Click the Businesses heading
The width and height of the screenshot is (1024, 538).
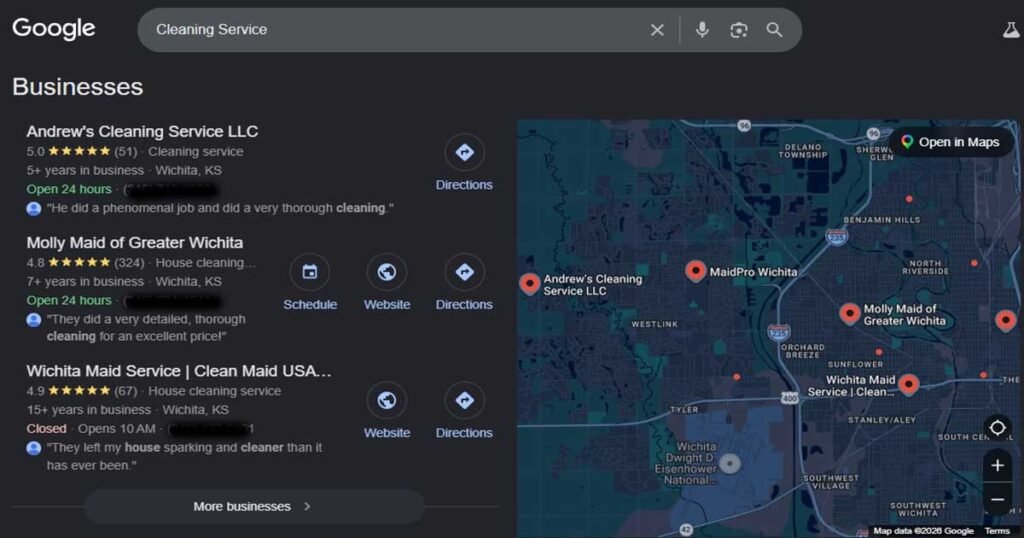(x=78, y=87)
